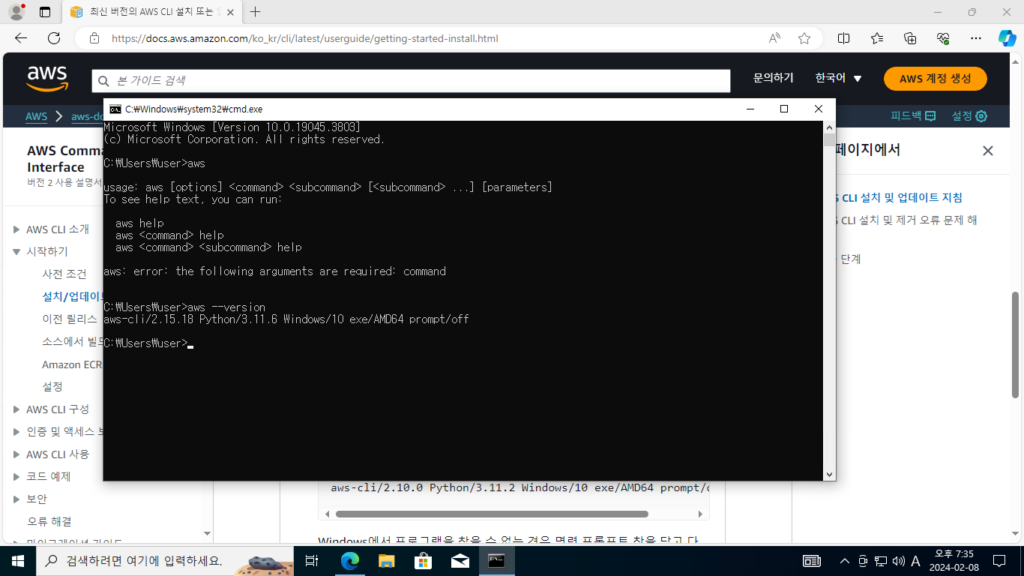Click the 본 가이드 검색 search field
Image resolution: width=1024 pixels, height=576 pixels.
click(411, 81)
